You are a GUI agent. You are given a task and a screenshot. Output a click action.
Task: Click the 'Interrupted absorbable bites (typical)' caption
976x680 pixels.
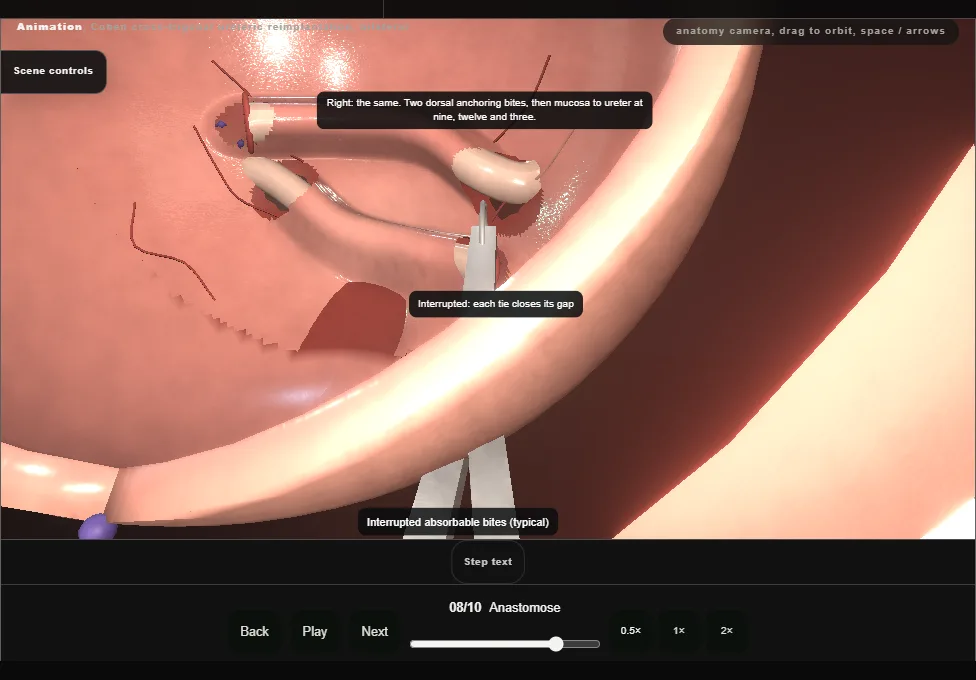click(458, 522)
